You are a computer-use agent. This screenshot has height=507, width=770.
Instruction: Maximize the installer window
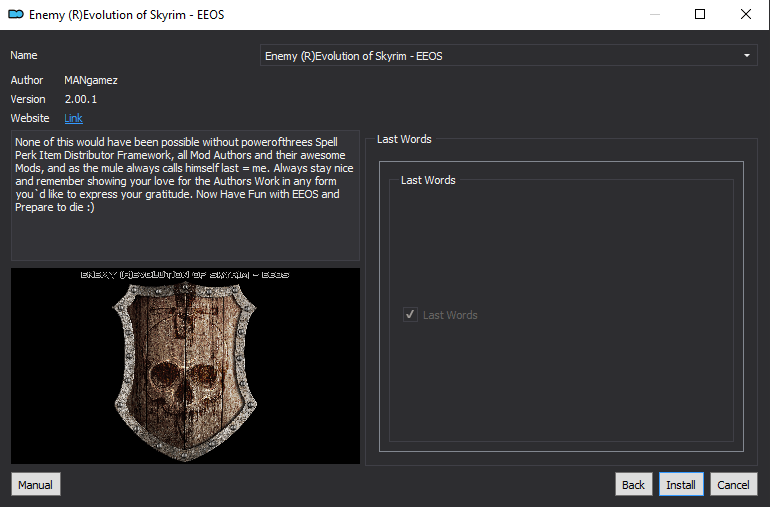tap(700, 14)
